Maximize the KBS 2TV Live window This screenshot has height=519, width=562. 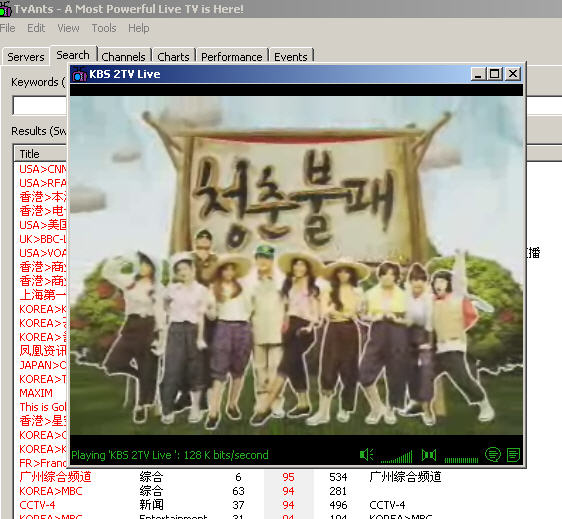tap(495, 74)
